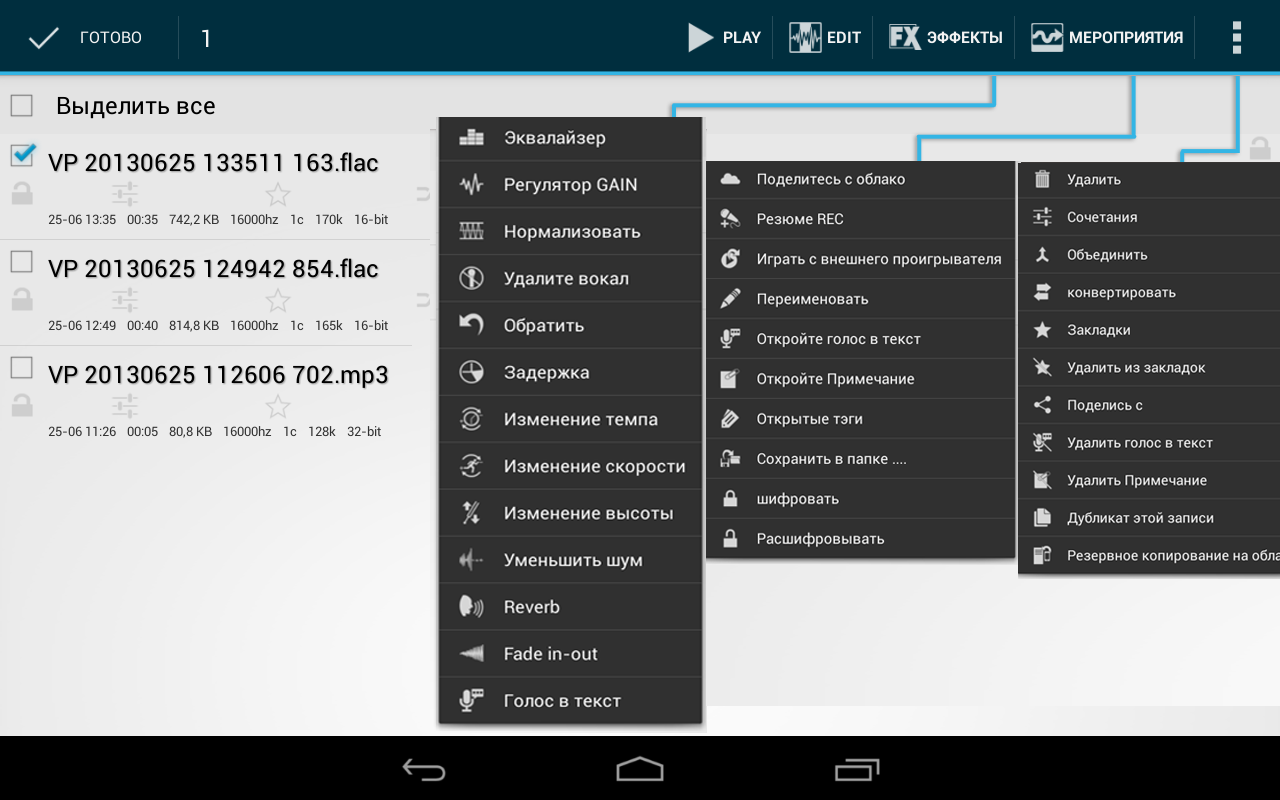This screenshot has height=800, width=1280.
Task: Check the Выделить все checkbox
Action: pyautogui.click(x=21, y=106)
